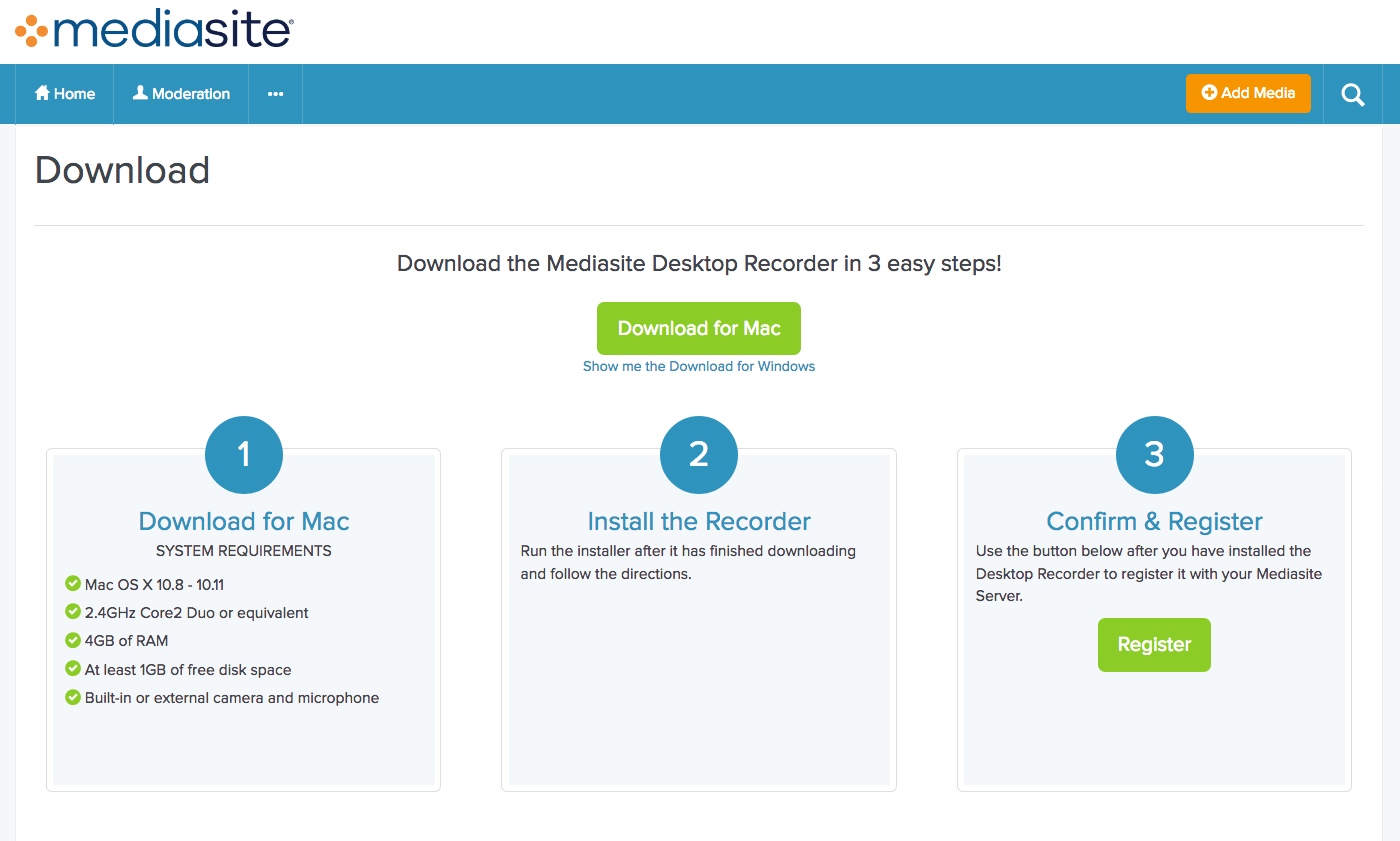Click the step 2 circle icon
This screenshot has height=841, width=1400.
point(699,455)
